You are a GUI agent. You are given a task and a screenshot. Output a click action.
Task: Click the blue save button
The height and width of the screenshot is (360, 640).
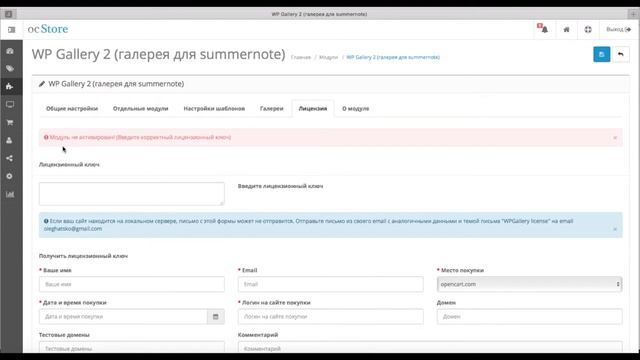602,54
